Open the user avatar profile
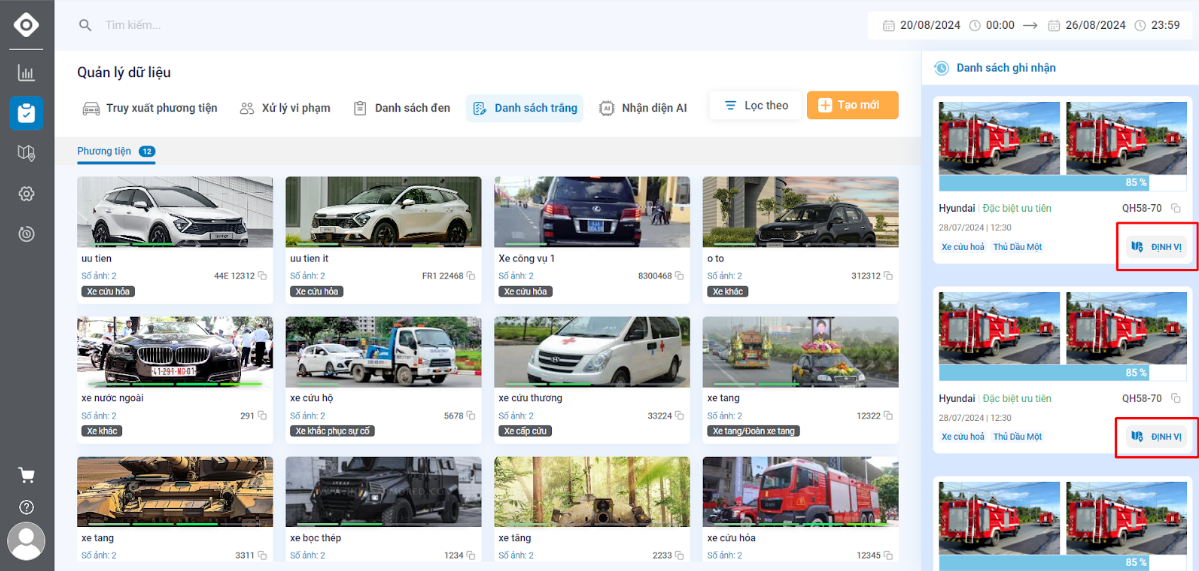The width and height of the screenshot is (1199, 571). [26, 542]
